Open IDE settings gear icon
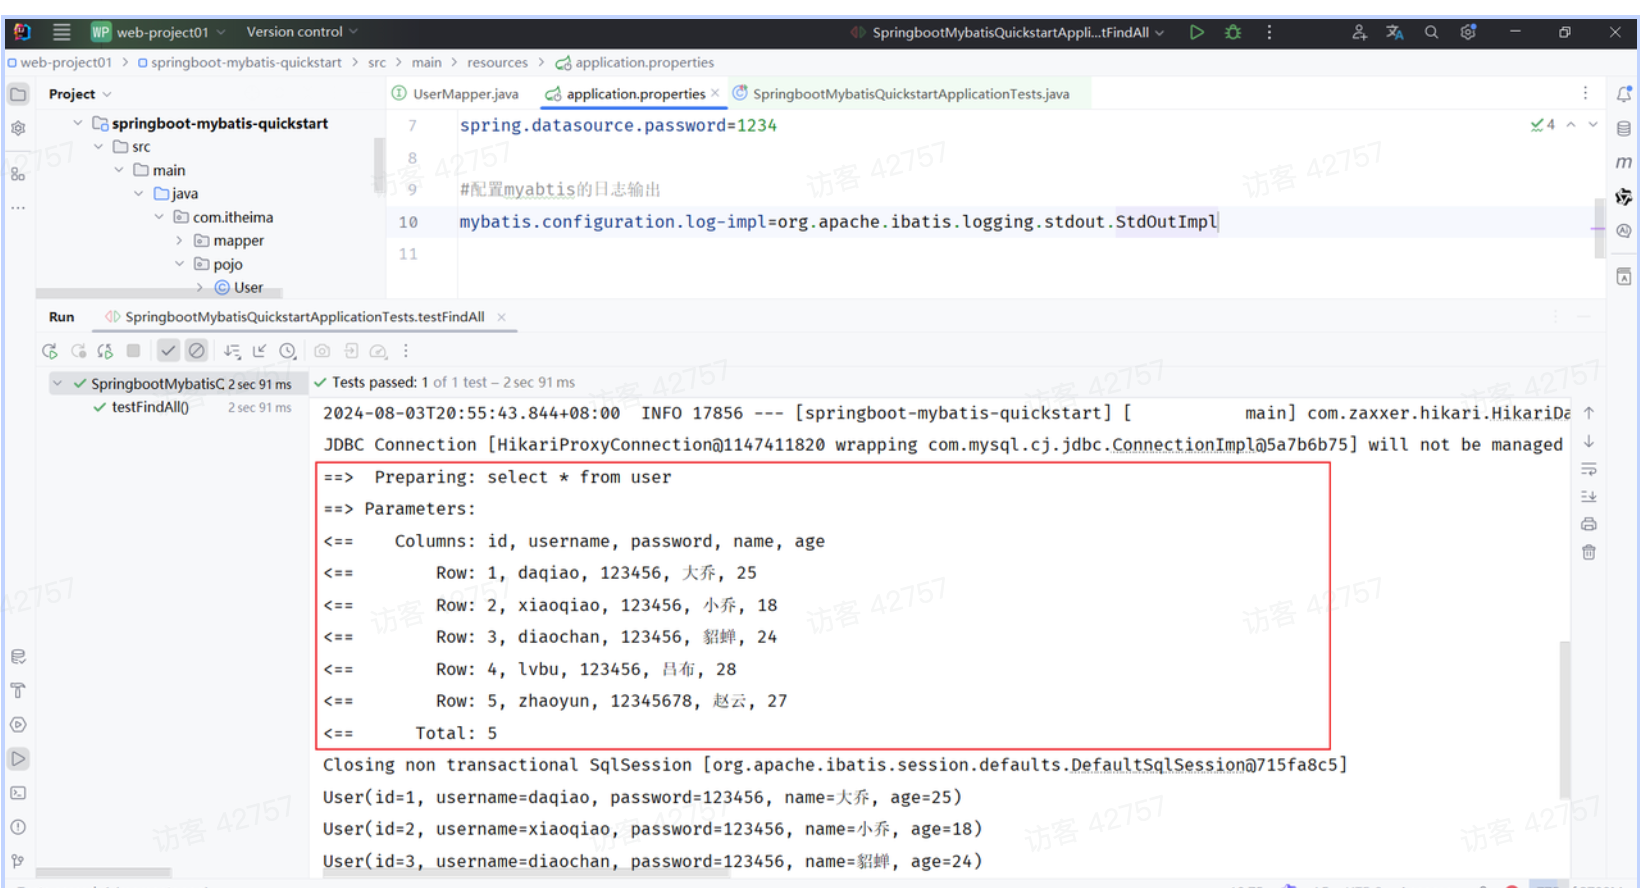The image size is (1640, 888). coord(1468,32)
